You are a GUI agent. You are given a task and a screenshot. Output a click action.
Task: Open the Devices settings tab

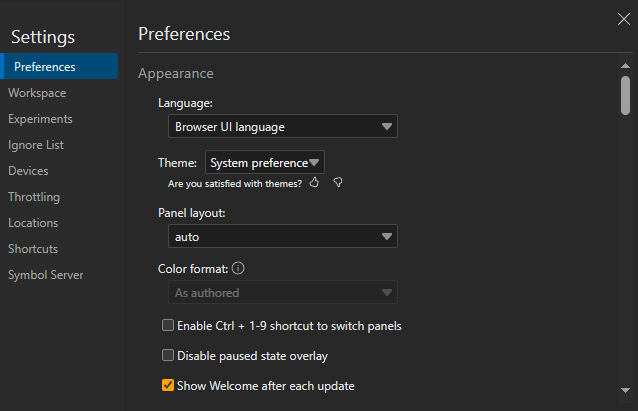coord(28,171)
